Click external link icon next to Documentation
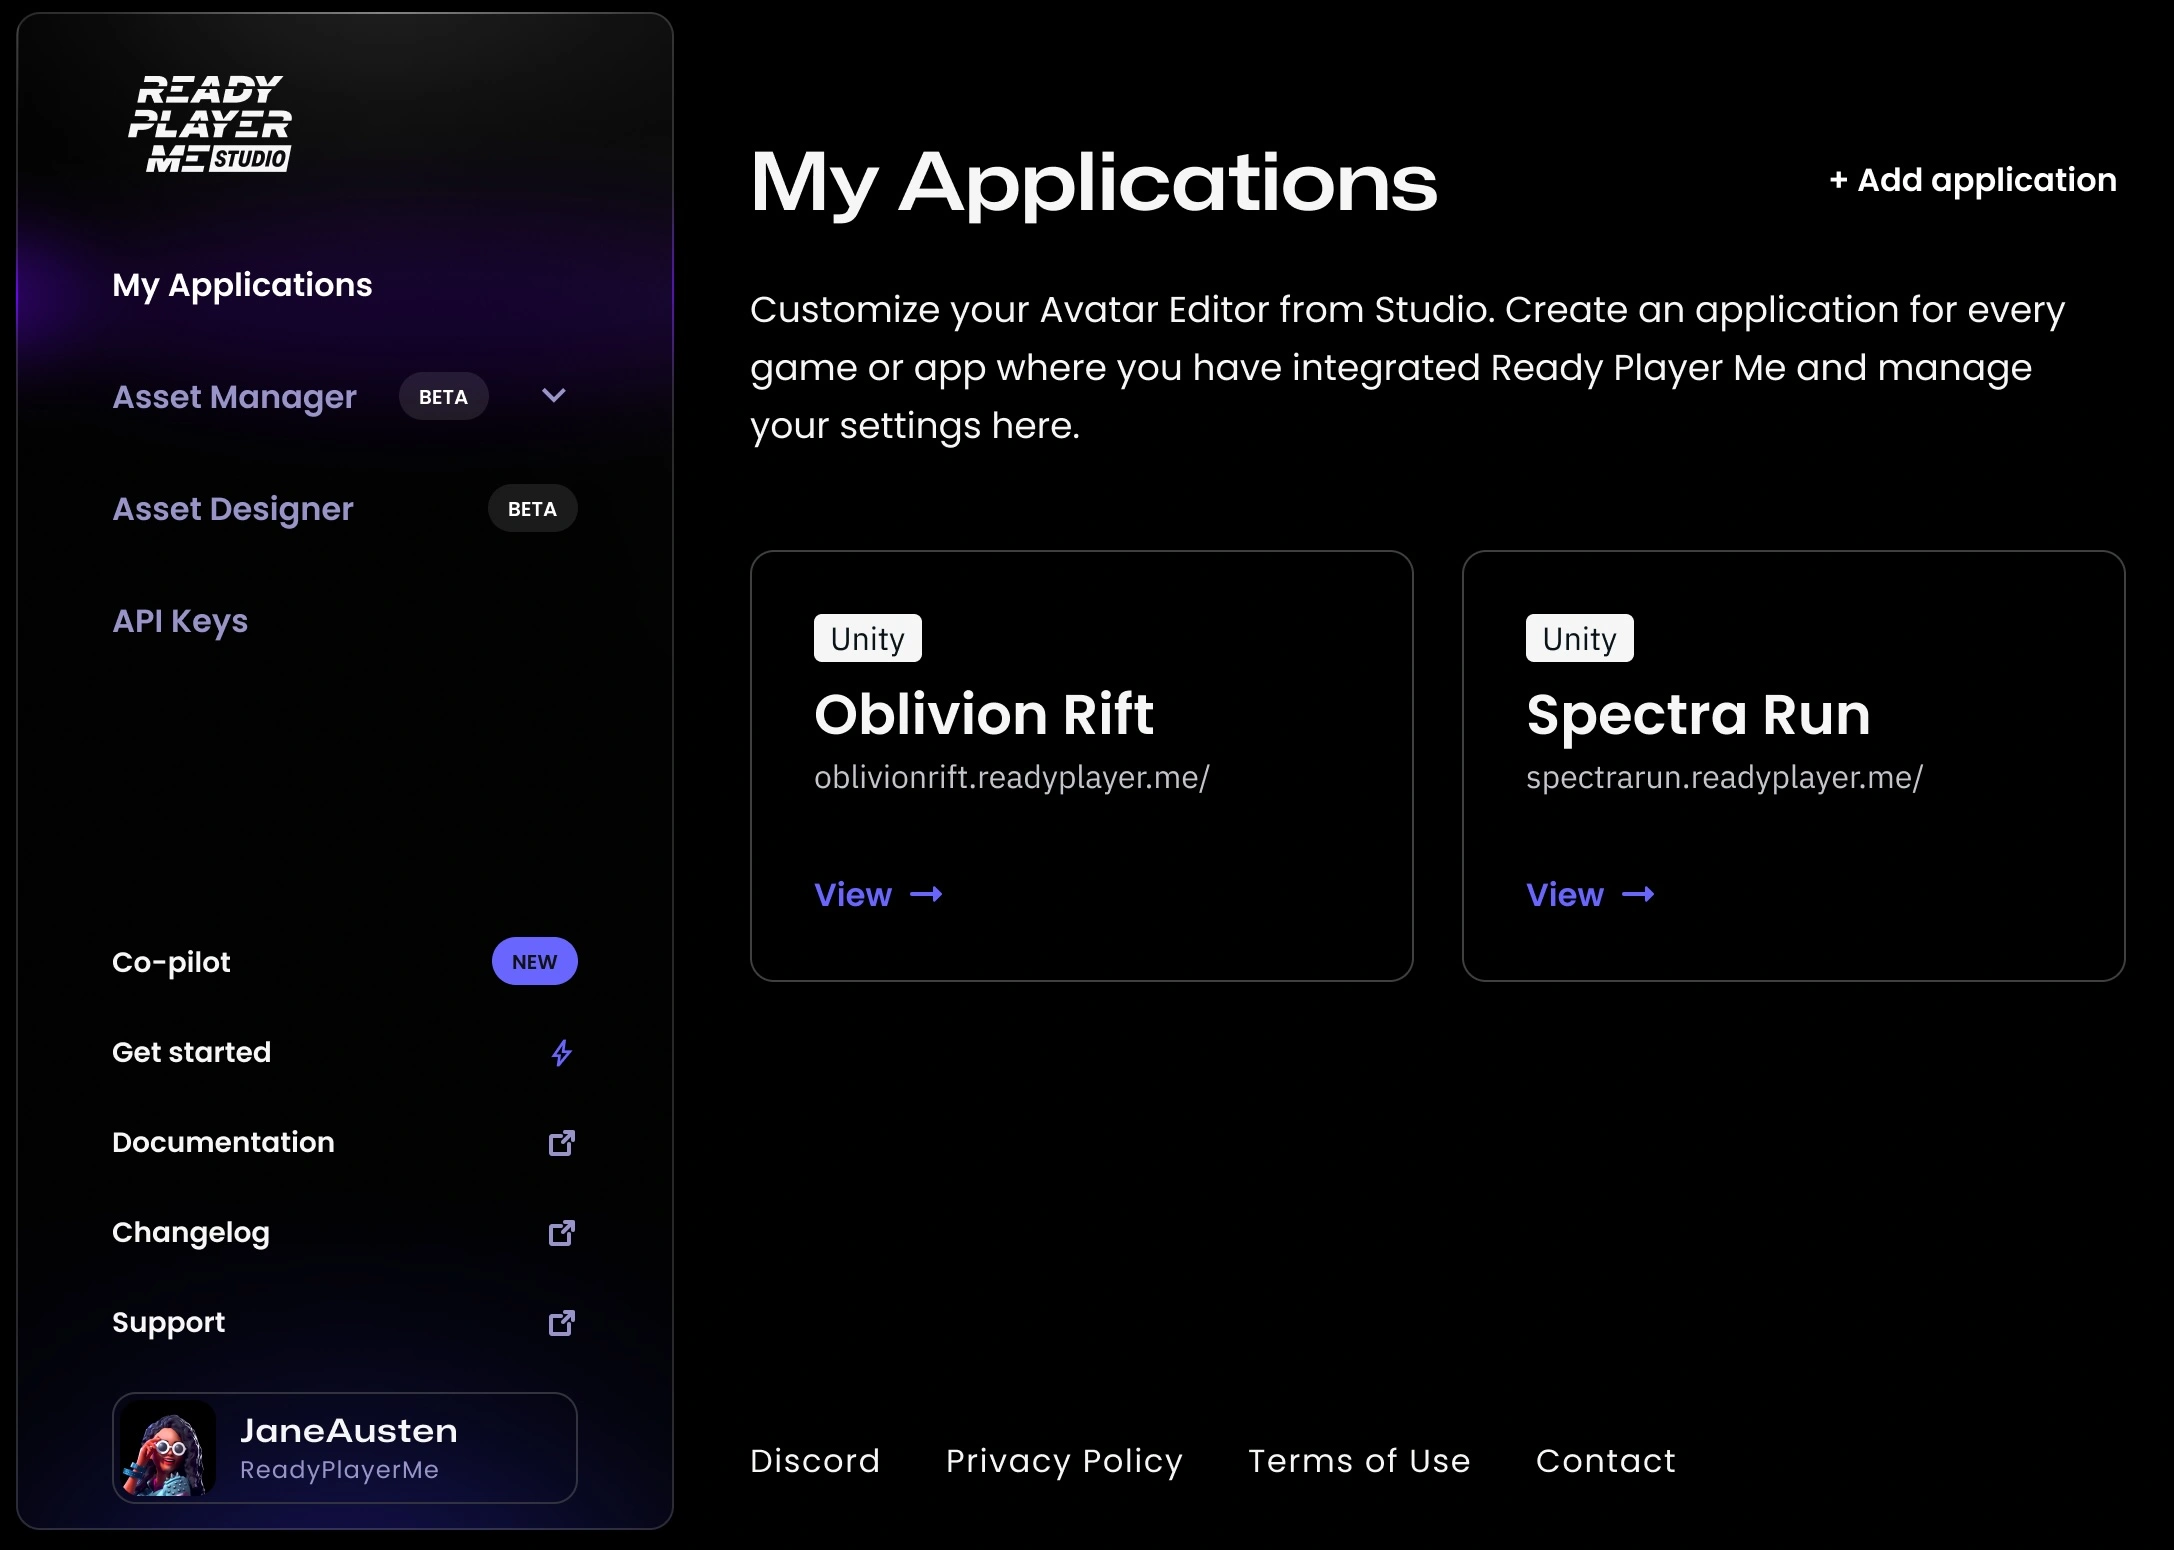2174x1550 pixels. [x=562, y=1143]
